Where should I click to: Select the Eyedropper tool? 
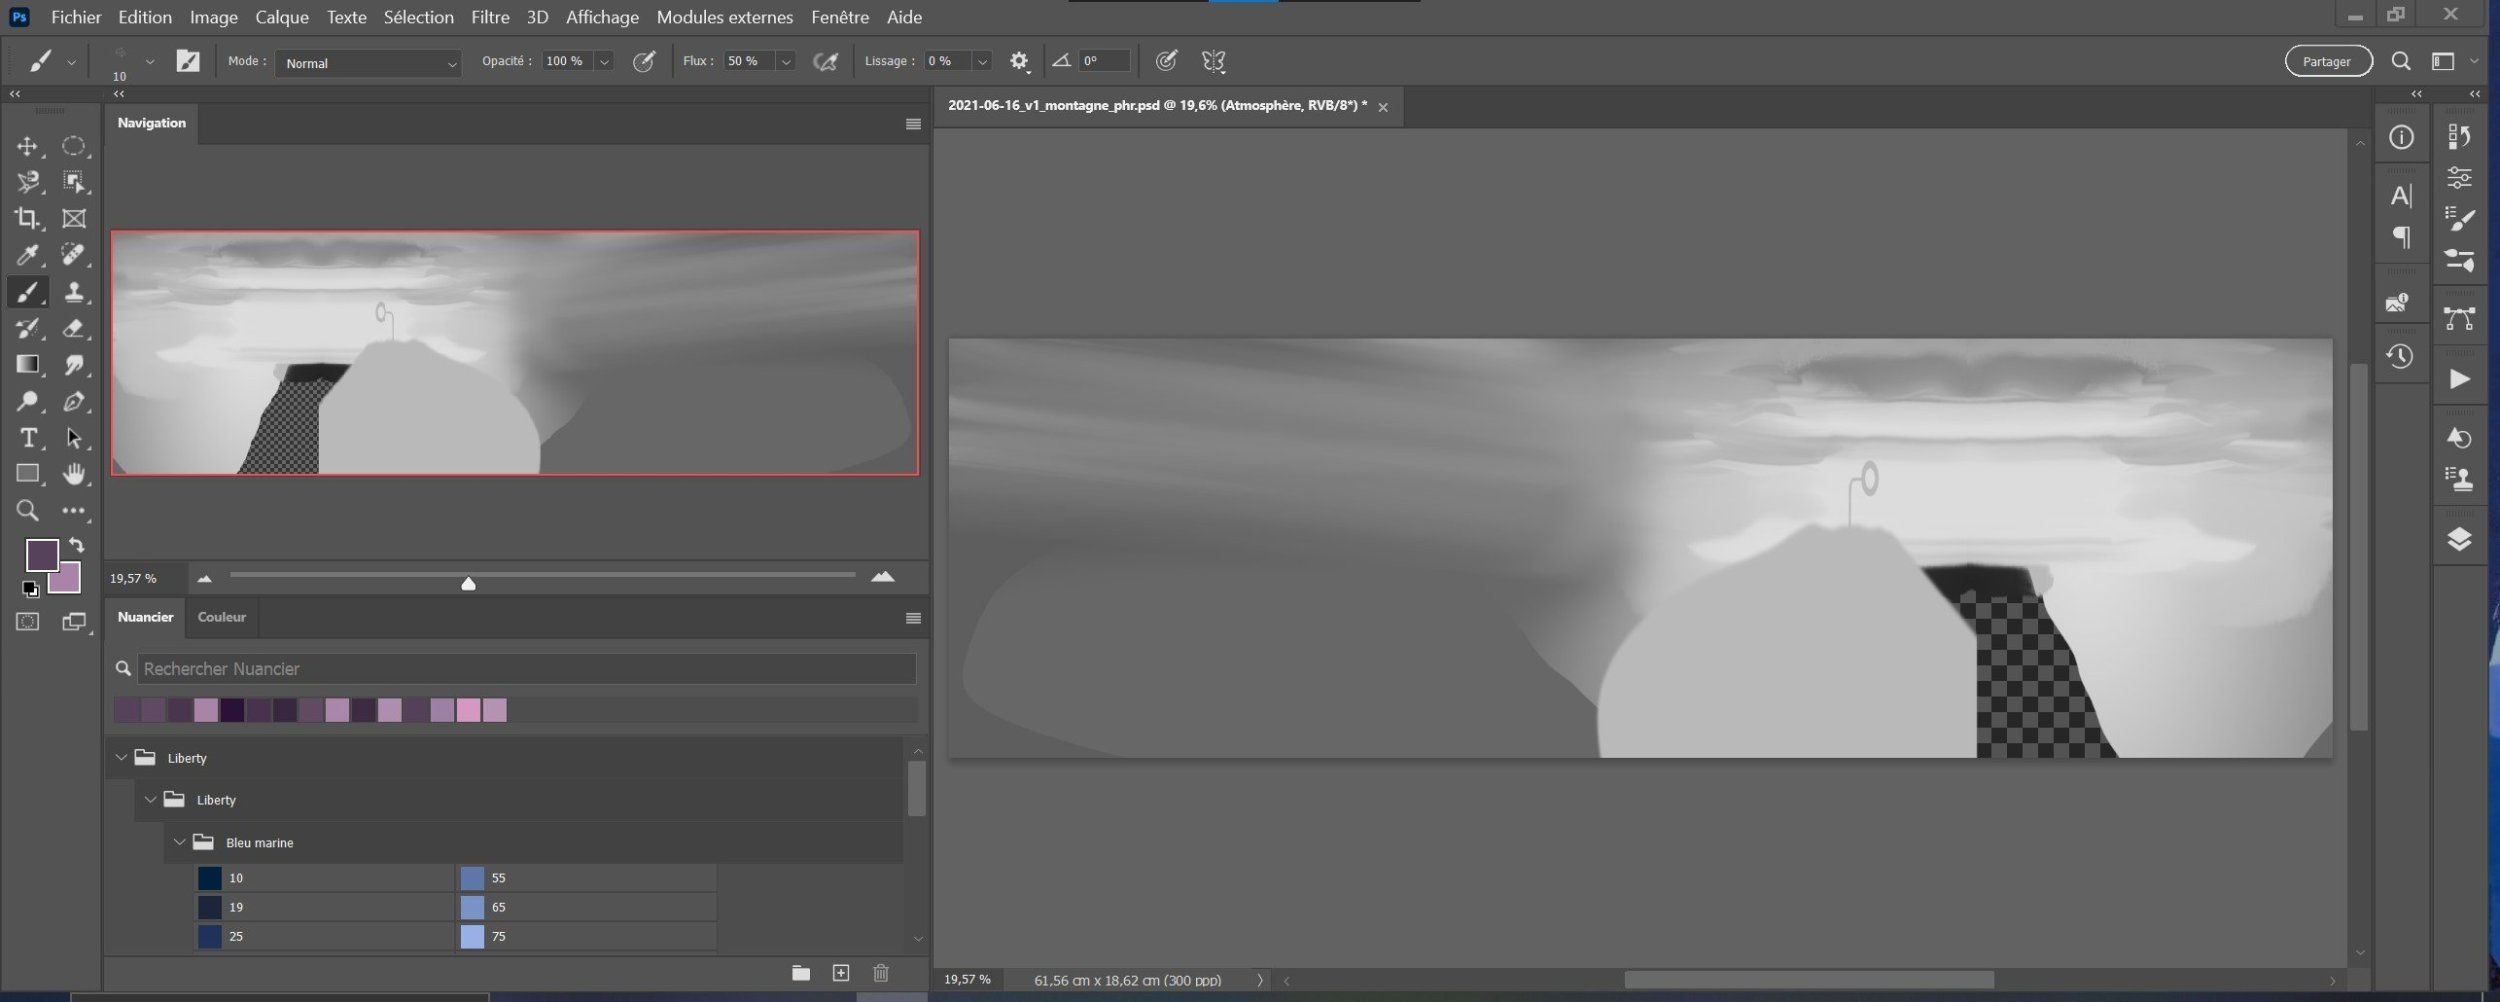[x=27, y=255]
